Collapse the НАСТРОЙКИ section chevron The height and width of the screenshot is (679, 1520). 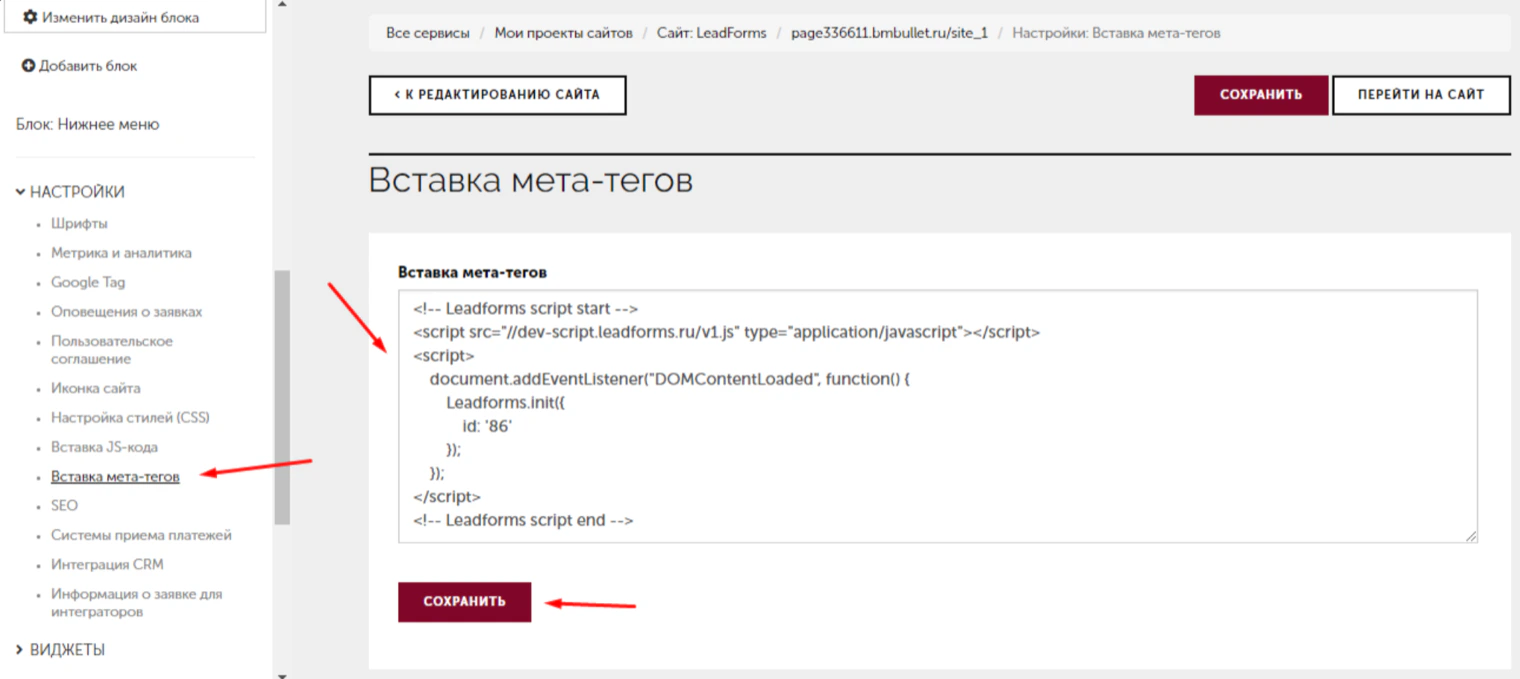[20, 192]
